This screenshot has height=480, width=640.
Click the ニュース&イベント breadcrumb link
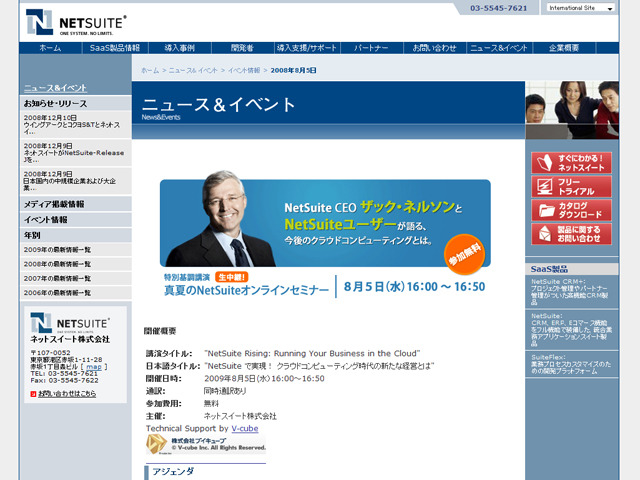point(193,70)
